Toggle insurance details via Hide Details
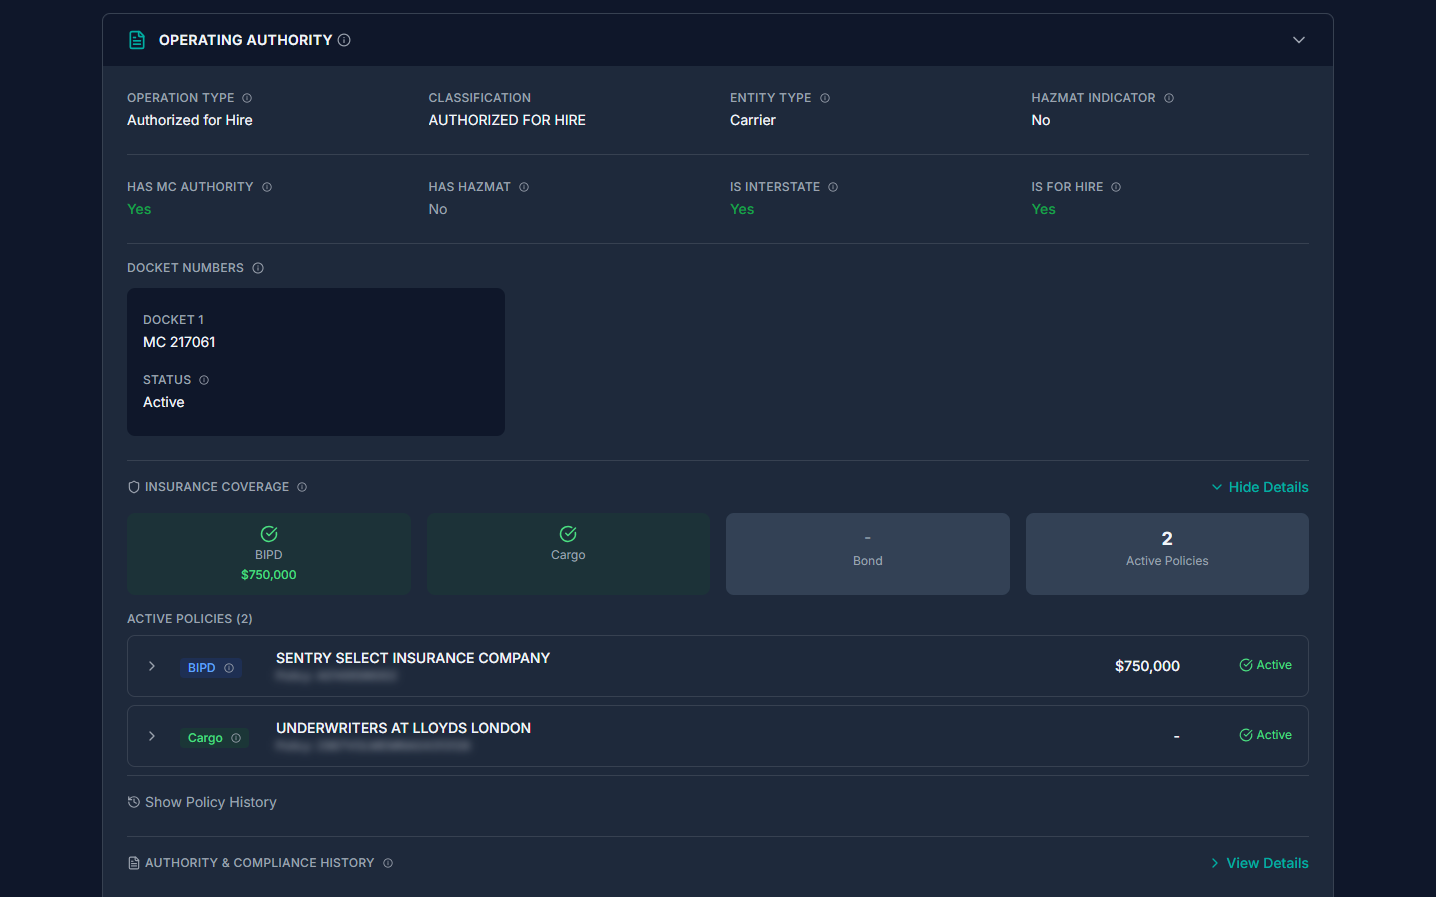 [x=1259, y=486]
